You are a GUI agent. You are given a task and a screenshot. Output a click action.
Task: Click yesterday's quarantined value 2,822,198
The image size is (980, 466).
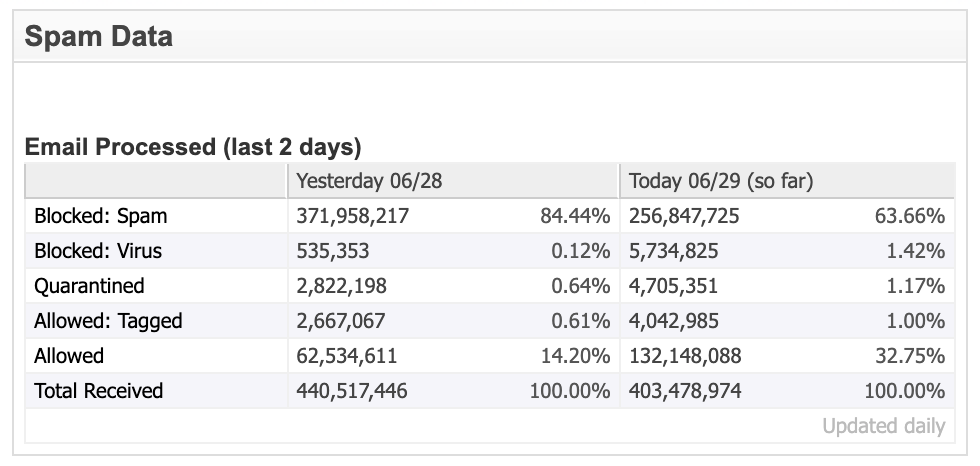[x=341, y=286]
